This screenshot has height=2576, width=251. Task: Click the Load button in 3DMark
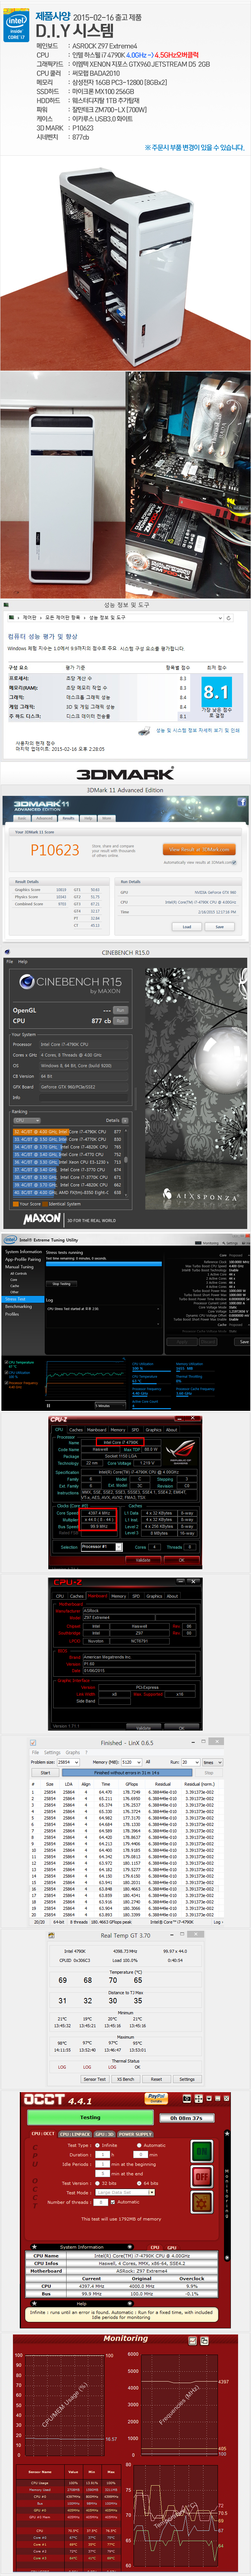[x=187, y=926]
